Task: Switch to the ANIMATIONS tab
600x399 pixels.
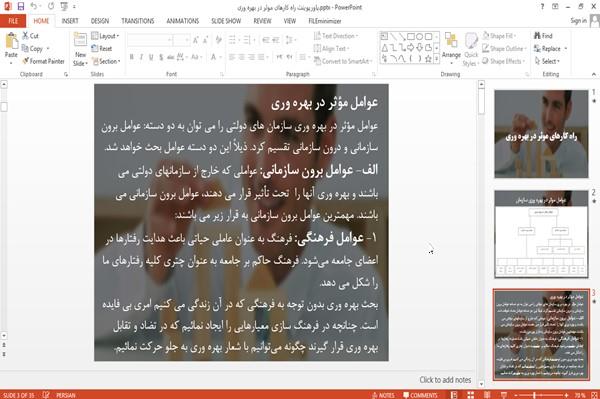Action: 183,21
